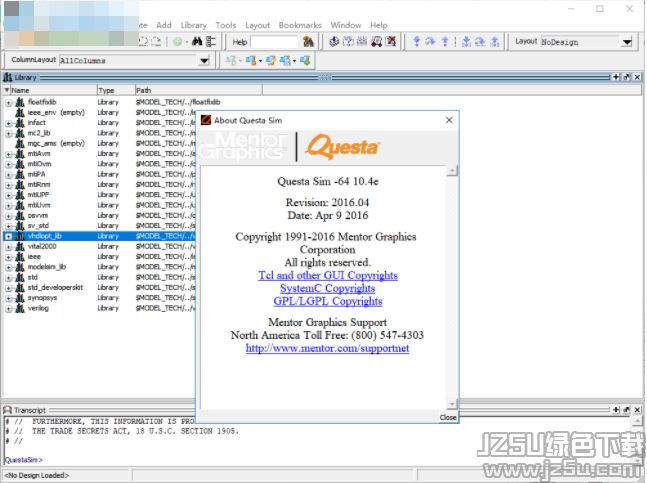
Task: Undock the Transcript pane
Action: [x=626, y=410]
